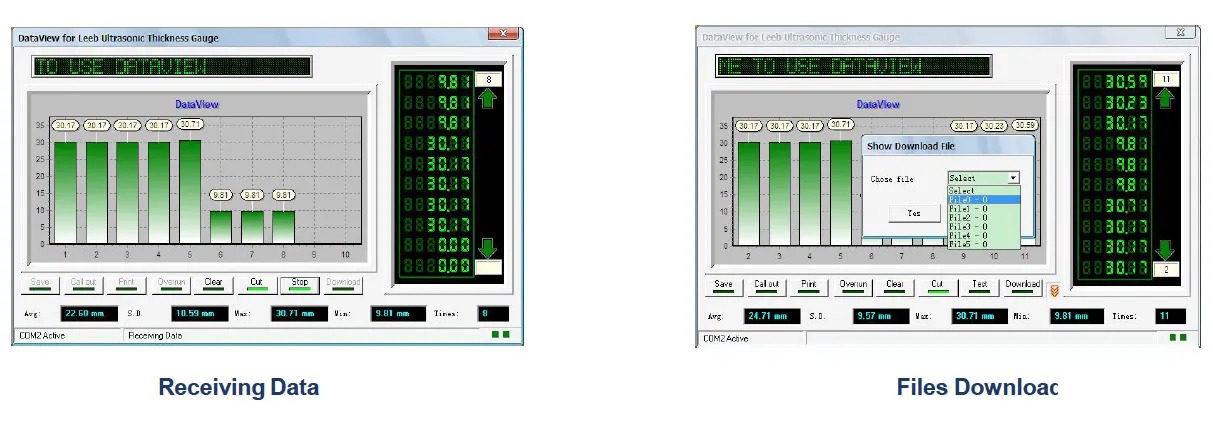Click green up arrow in Files Download window
The width and height of the screenshot is (1213, 423).
click(x=1165, y=98)
